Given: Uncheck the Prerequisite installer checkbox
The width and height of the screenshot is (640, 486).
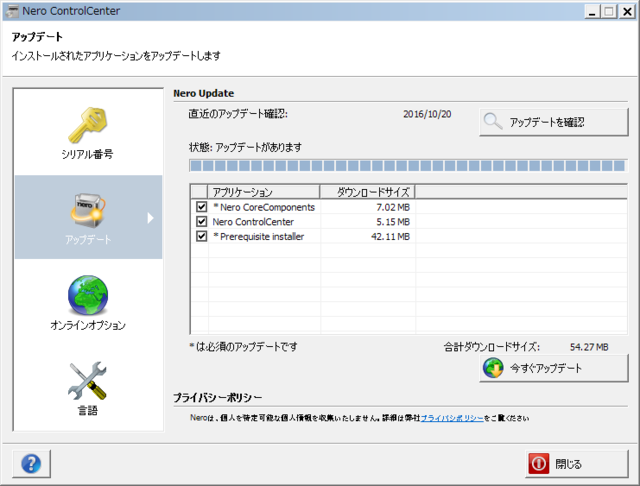Looking at the screenshot, I should coord(201,236).
